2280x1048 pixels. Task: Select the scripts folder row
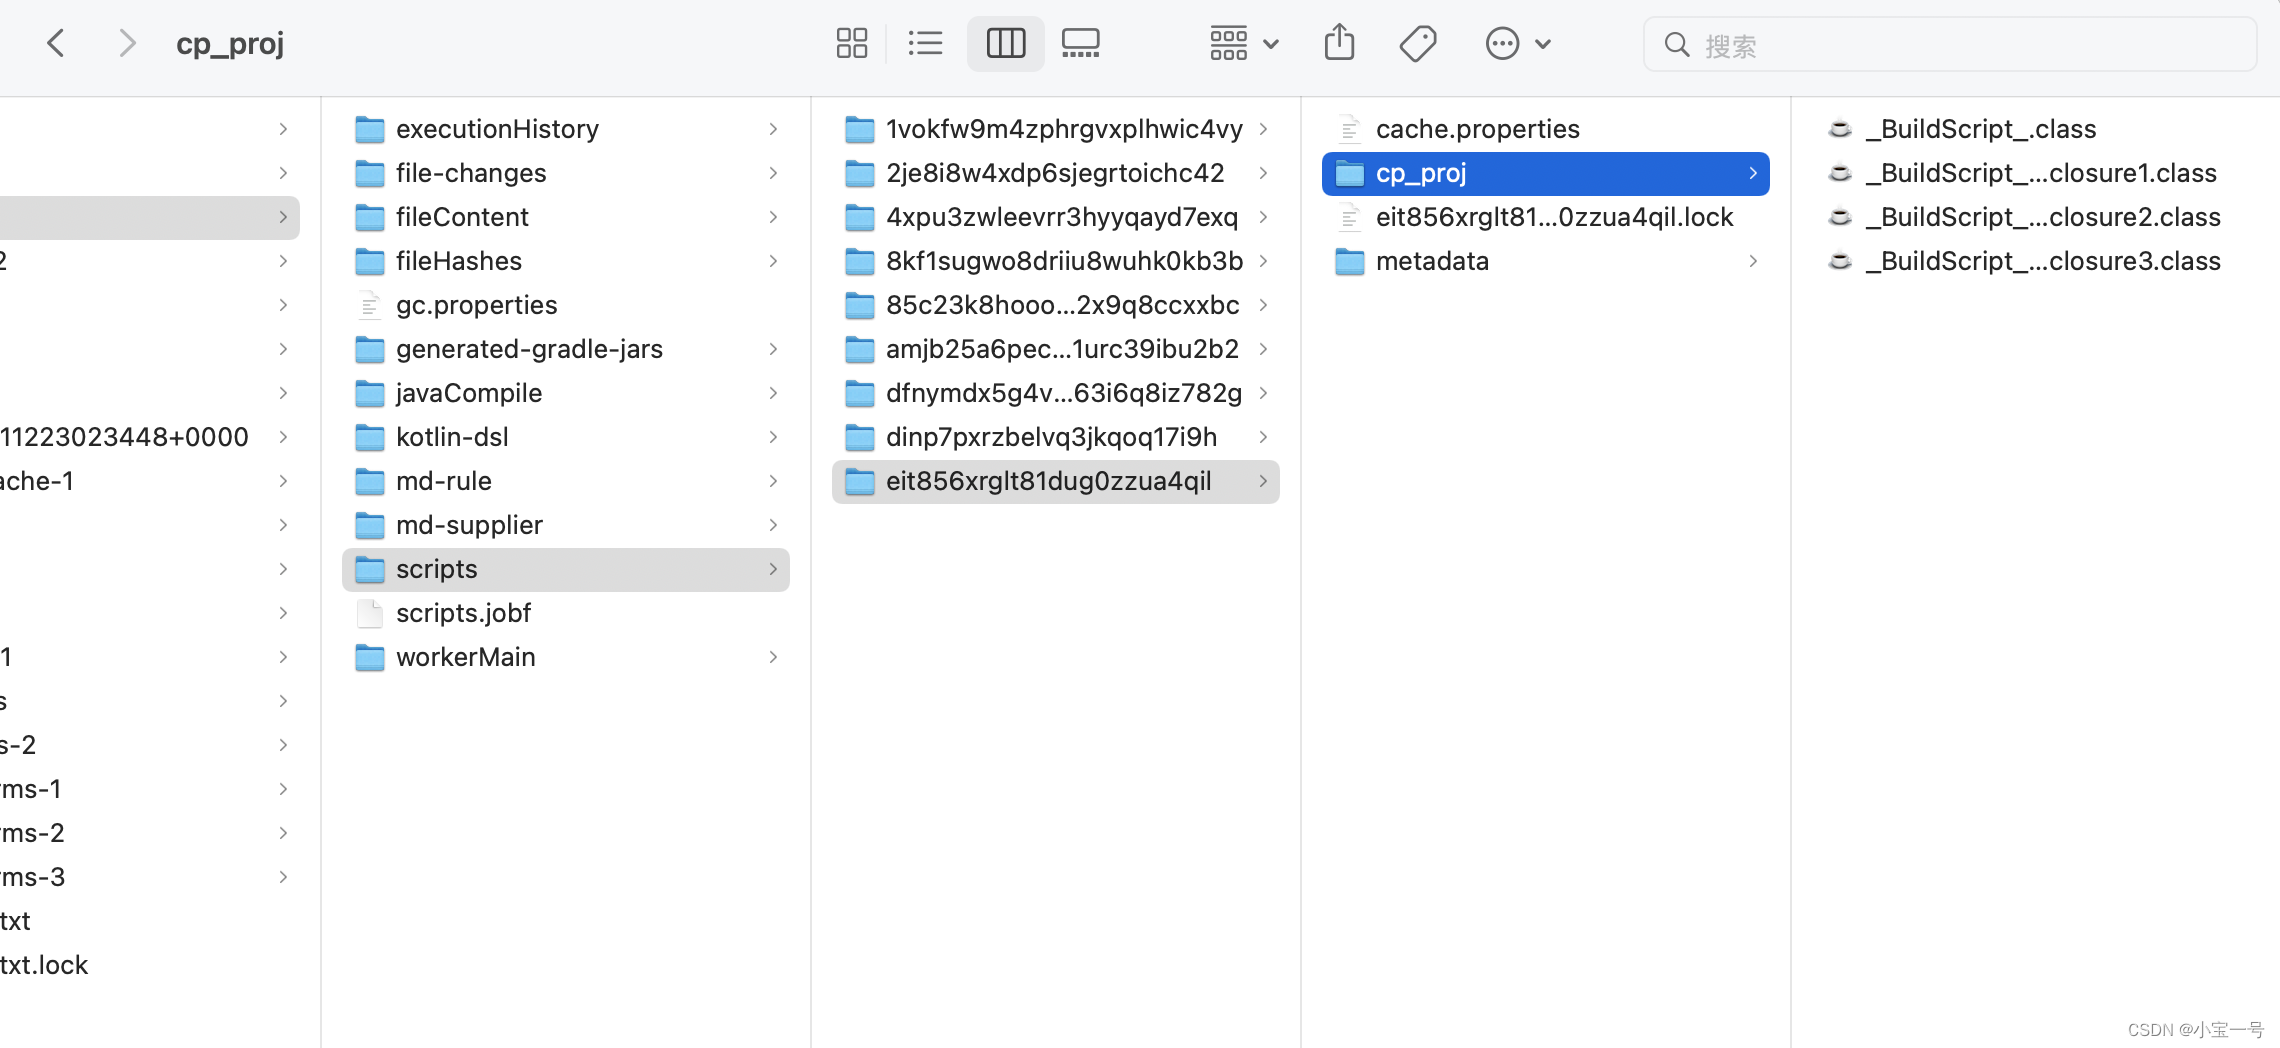[x=566, y=569]
